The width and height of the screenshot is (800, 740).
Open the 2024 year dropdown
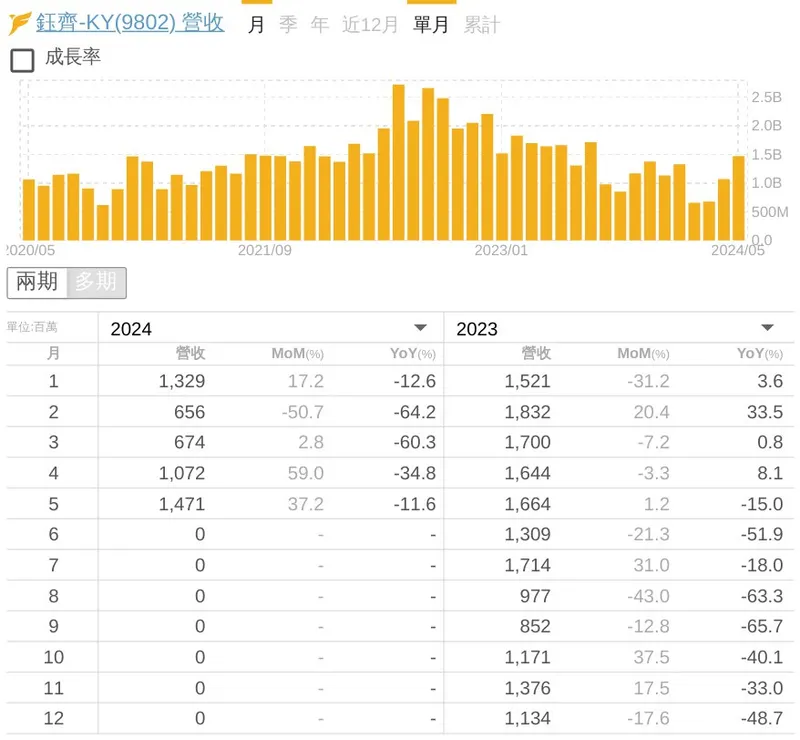pos(270,328)
